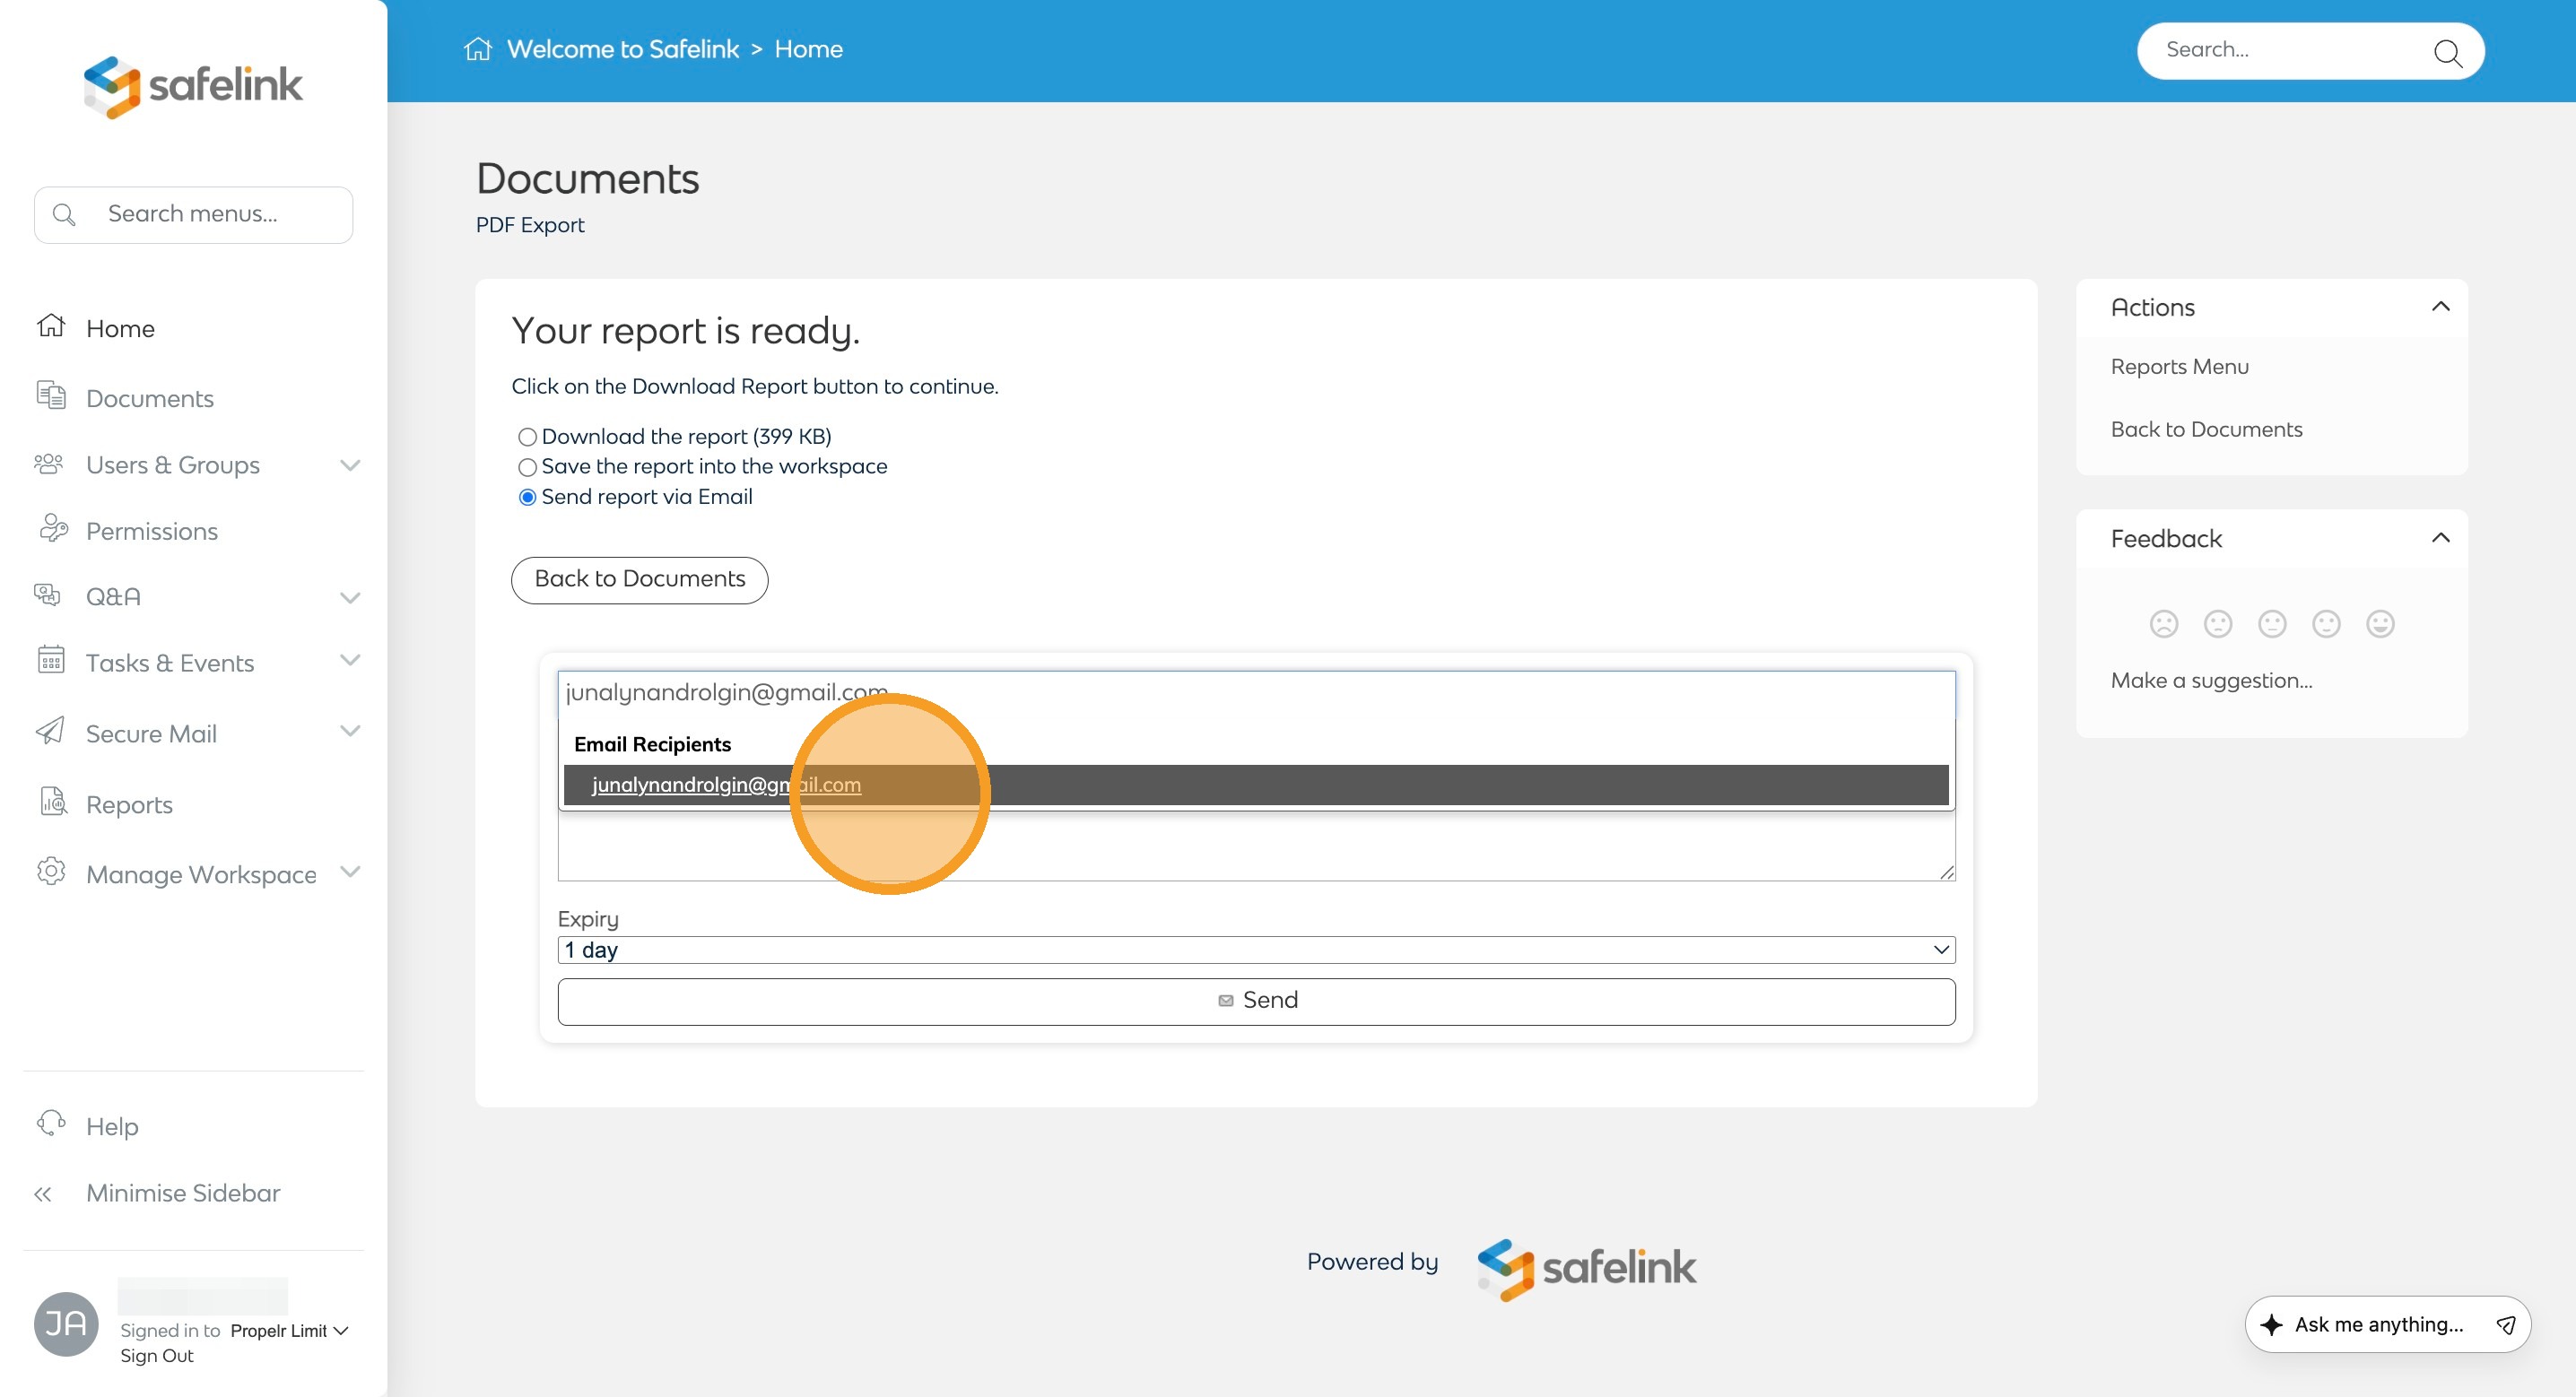
Task: Select Download the report radio button
Action: coord(527,437)
